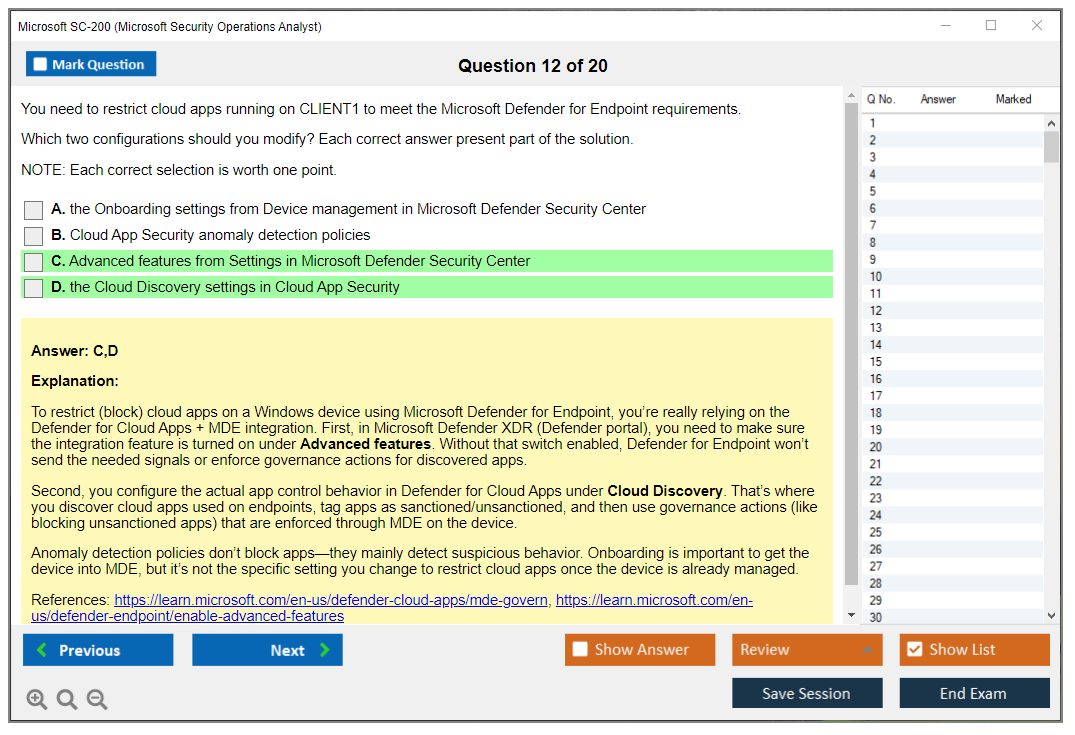Select answer A Onboarding settings checkbox

coord(34,210)
